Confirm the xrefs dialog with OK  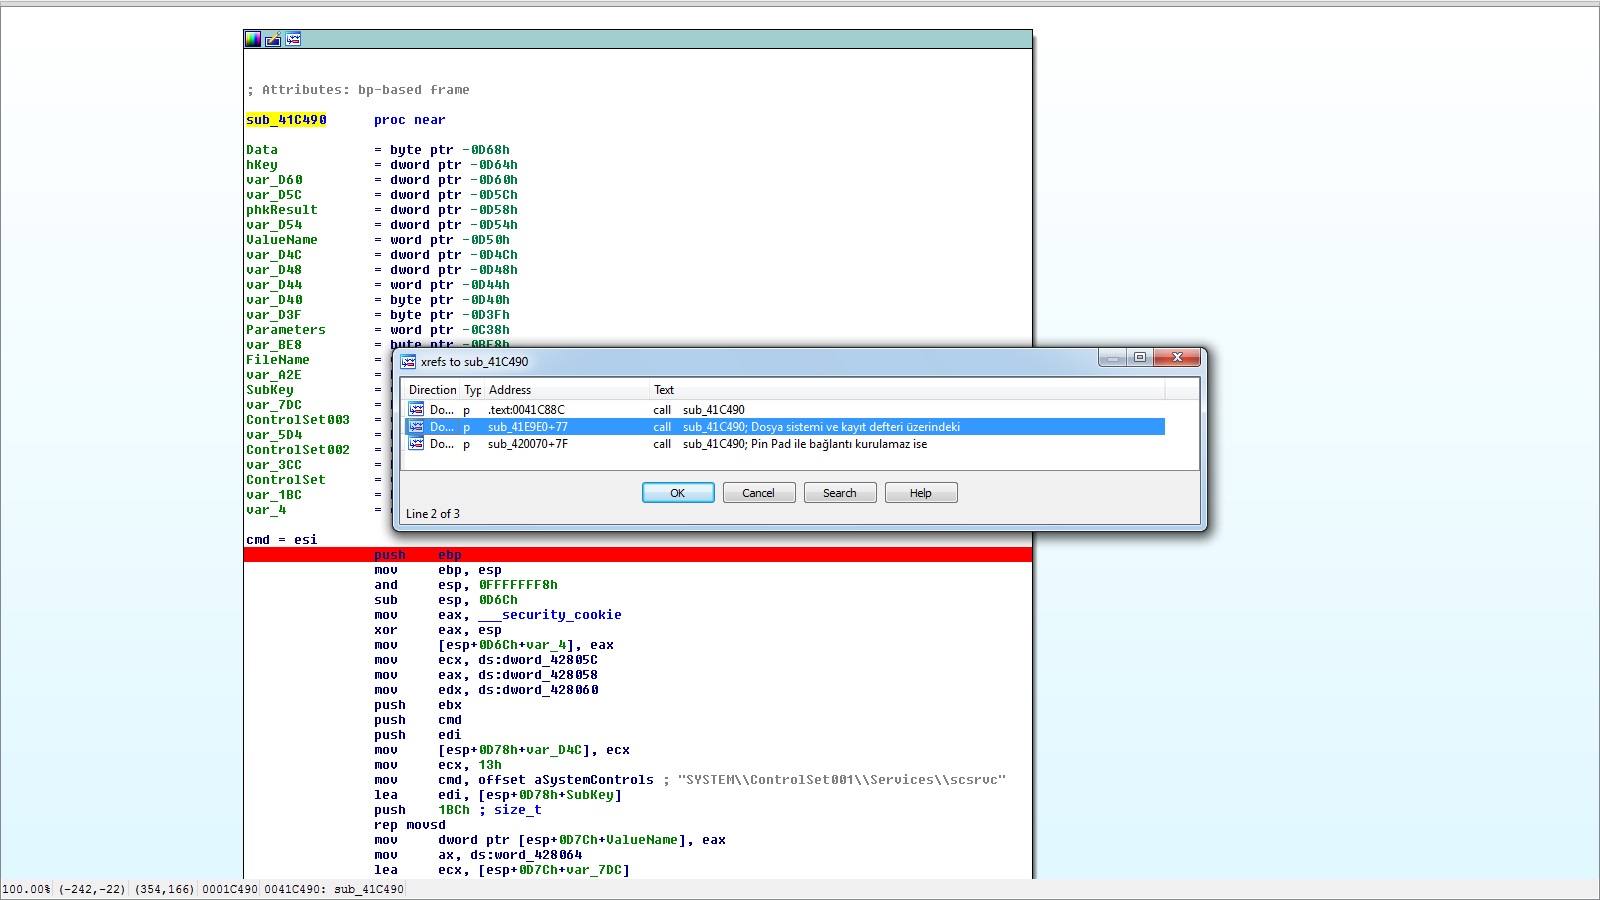[x=678, y=493]
